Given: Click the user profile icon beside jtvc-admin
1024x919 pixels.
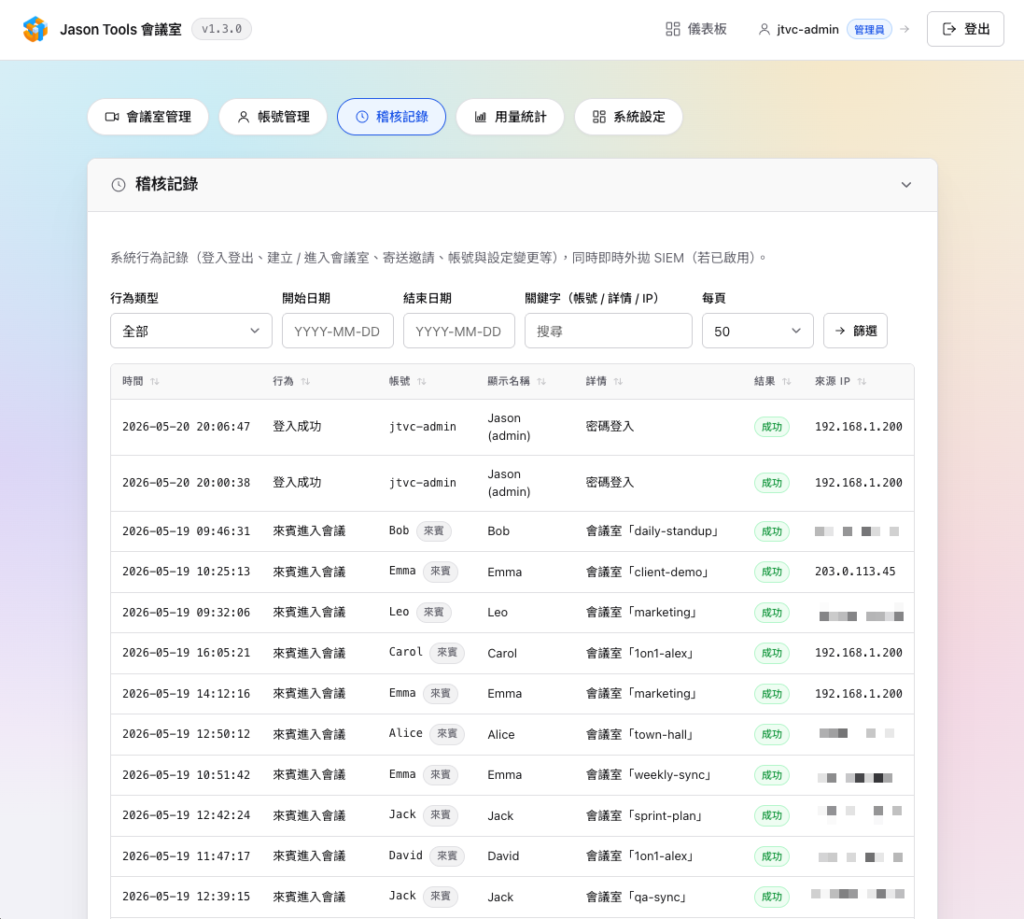Looking at the screenshot, I should 763,29.
